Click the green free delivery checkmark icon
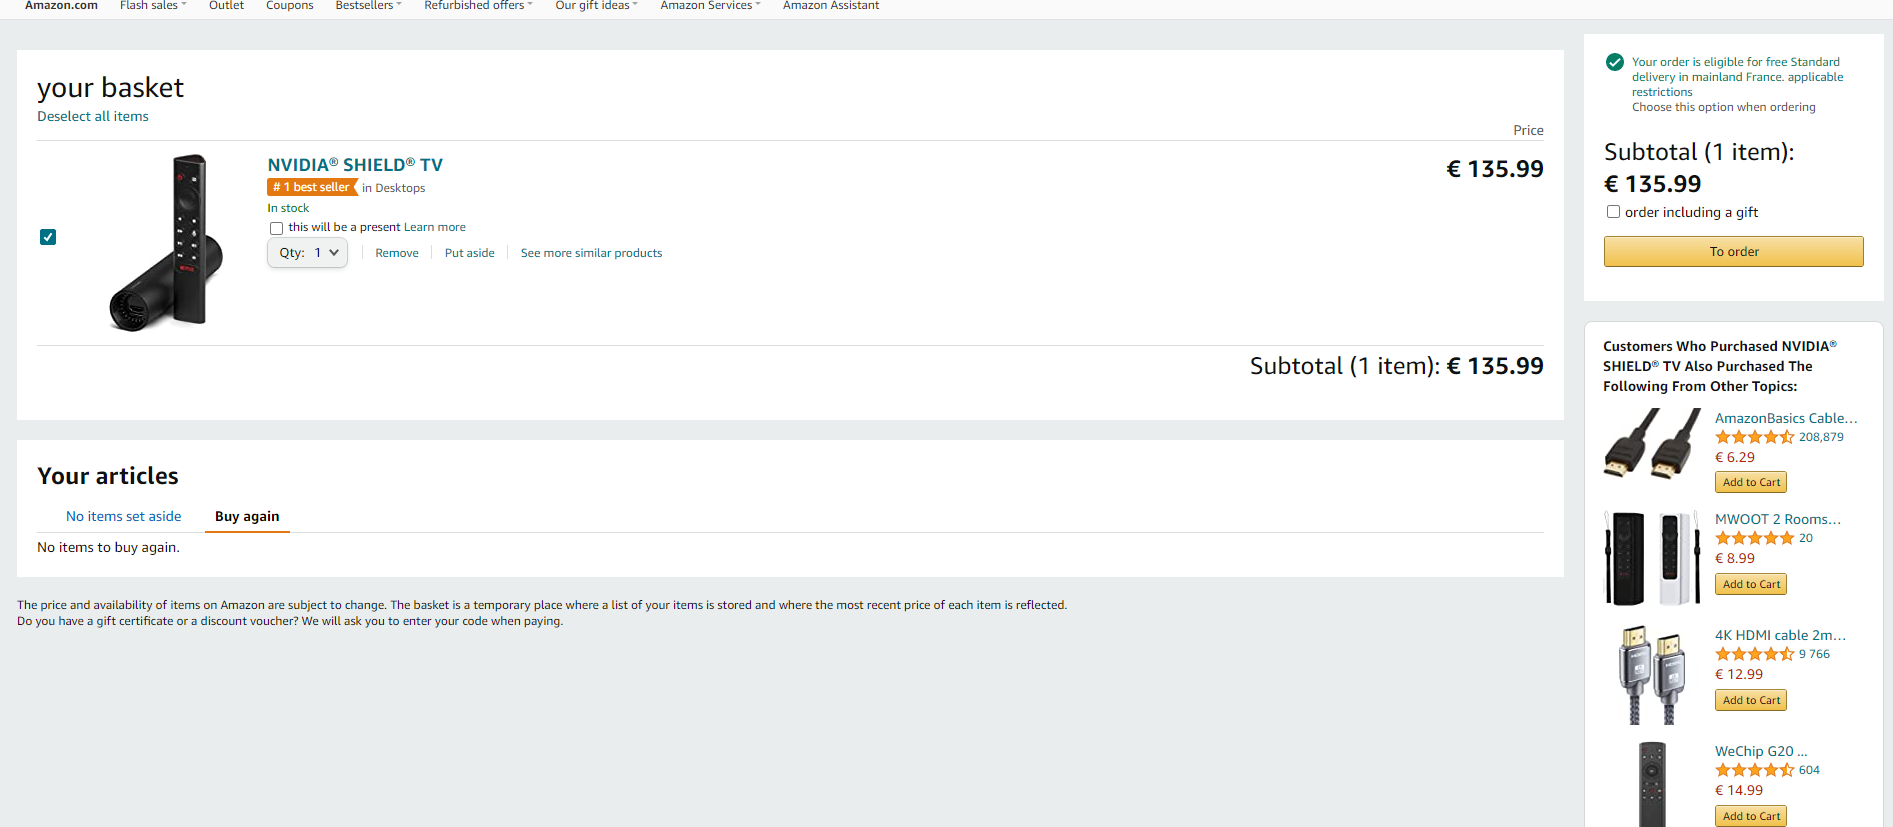Image resolution: width=1893 pixels, height=827 pixels. coord(1614,62)
